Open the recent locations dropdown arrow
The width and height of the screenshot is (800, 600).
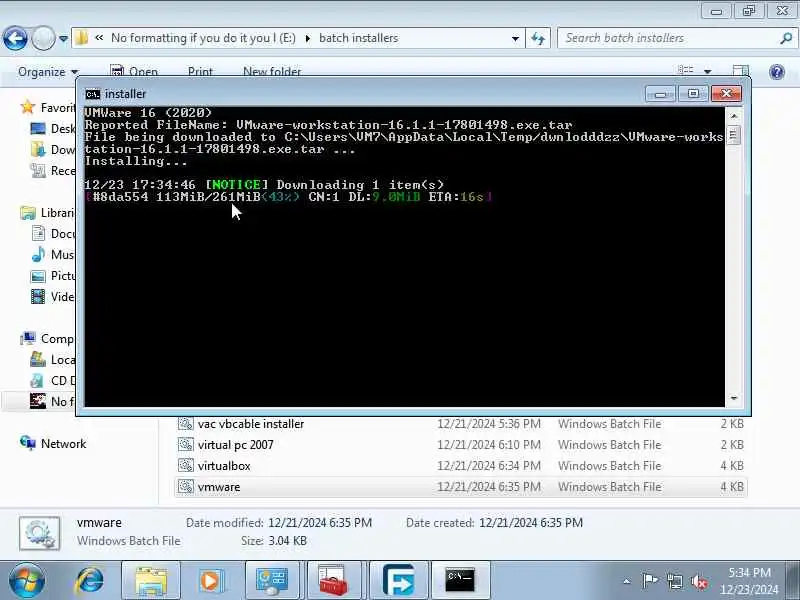point(63,39)
